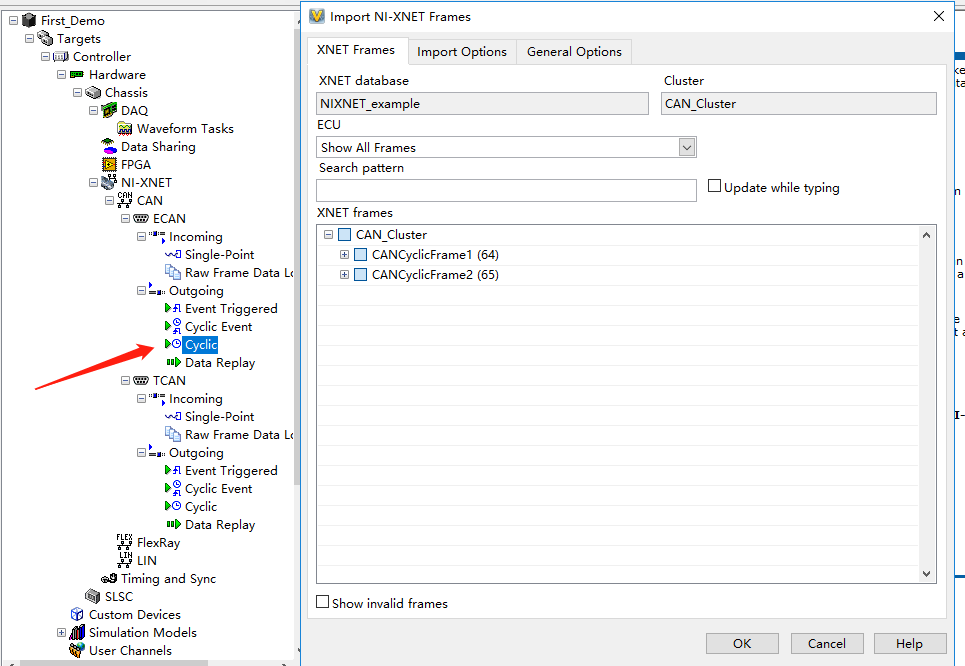
Task: Click Timing and Sync icon
Action: (109, 579)
